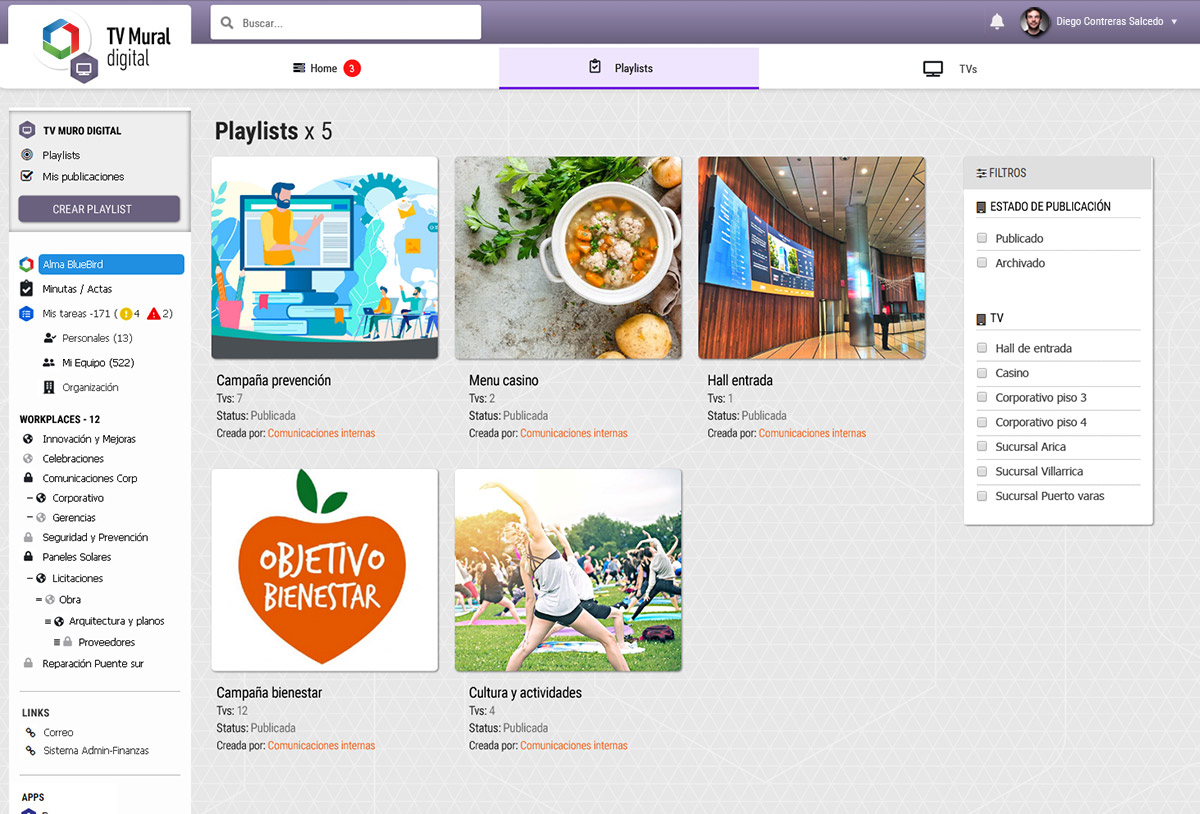Switch to the Playlists tab

629,68
